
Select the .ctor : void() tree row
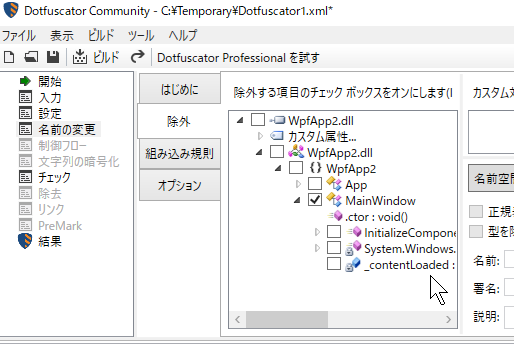click(376, 217)
